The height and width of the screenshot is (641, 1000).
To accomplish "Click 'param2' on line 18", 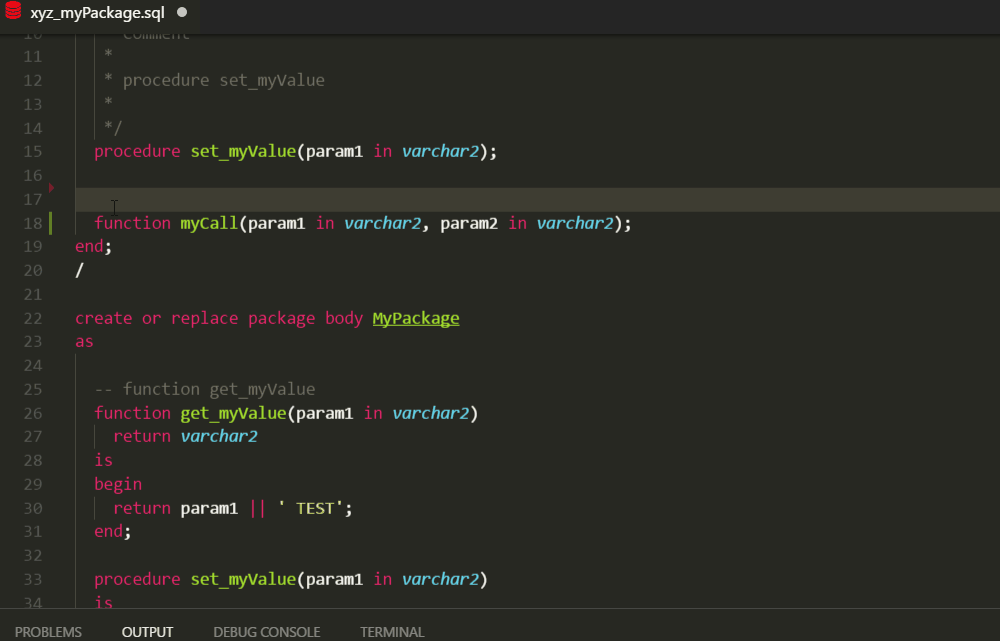I will pos(469,223).
